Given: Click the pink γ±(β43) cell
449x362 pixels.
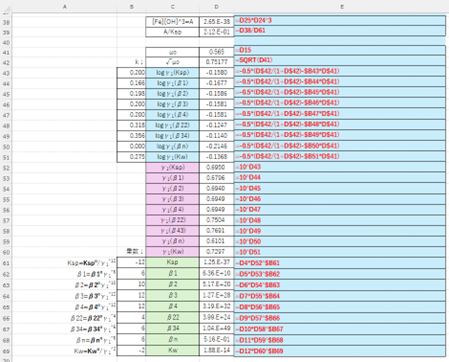Looking at the screenshot, I should tap(172, 231).
